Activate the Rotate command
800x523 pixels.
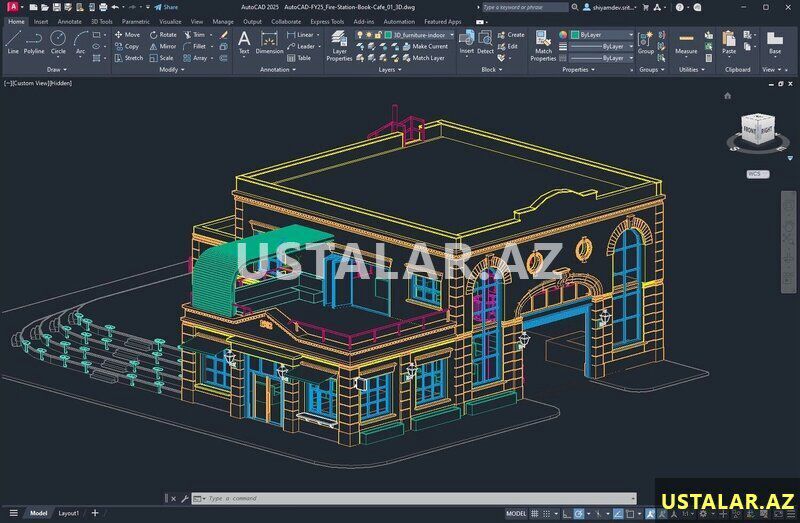163,35
